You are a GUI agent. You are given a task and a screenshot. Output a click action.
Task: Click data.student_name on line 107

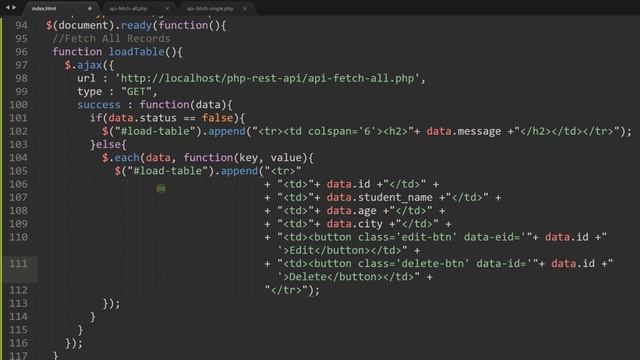point(379,197)
